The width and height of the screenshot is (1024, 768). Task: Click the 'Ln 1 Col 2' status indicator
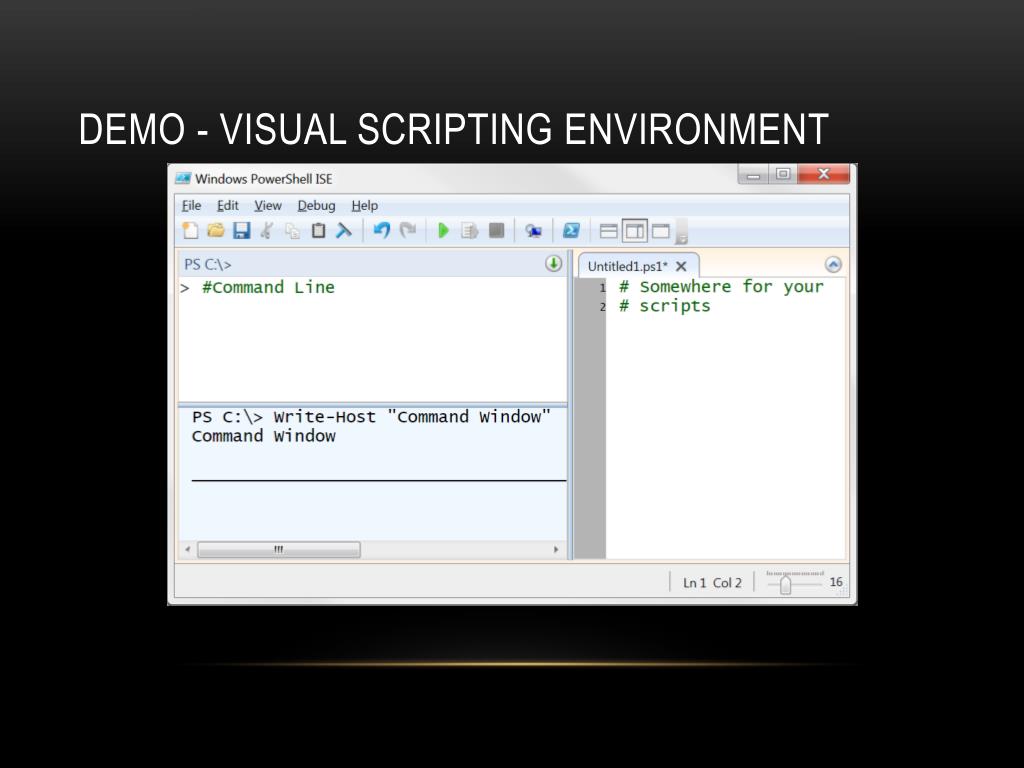tap(712, 583)
